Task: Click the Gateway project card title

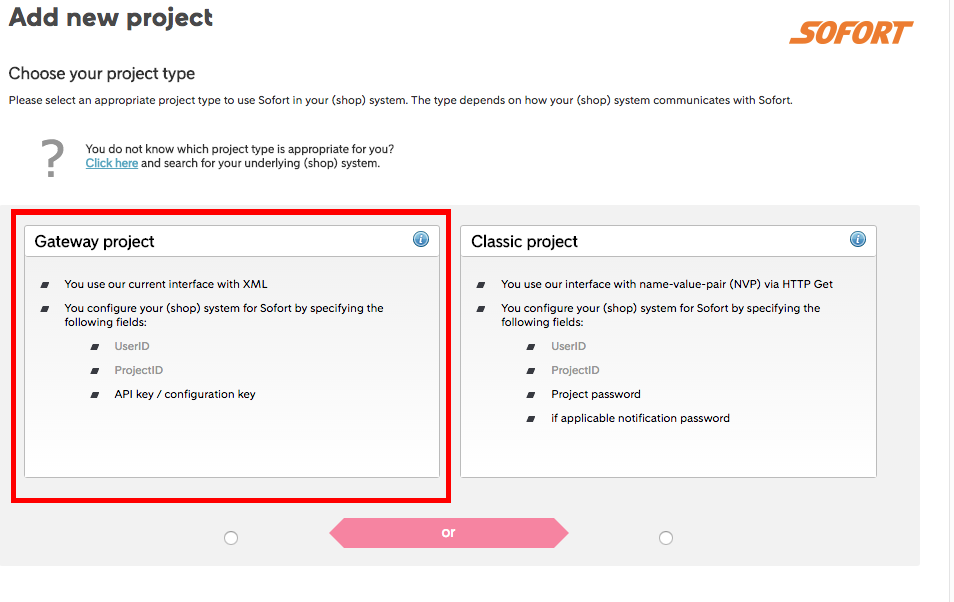Action: tap(95, 241)
